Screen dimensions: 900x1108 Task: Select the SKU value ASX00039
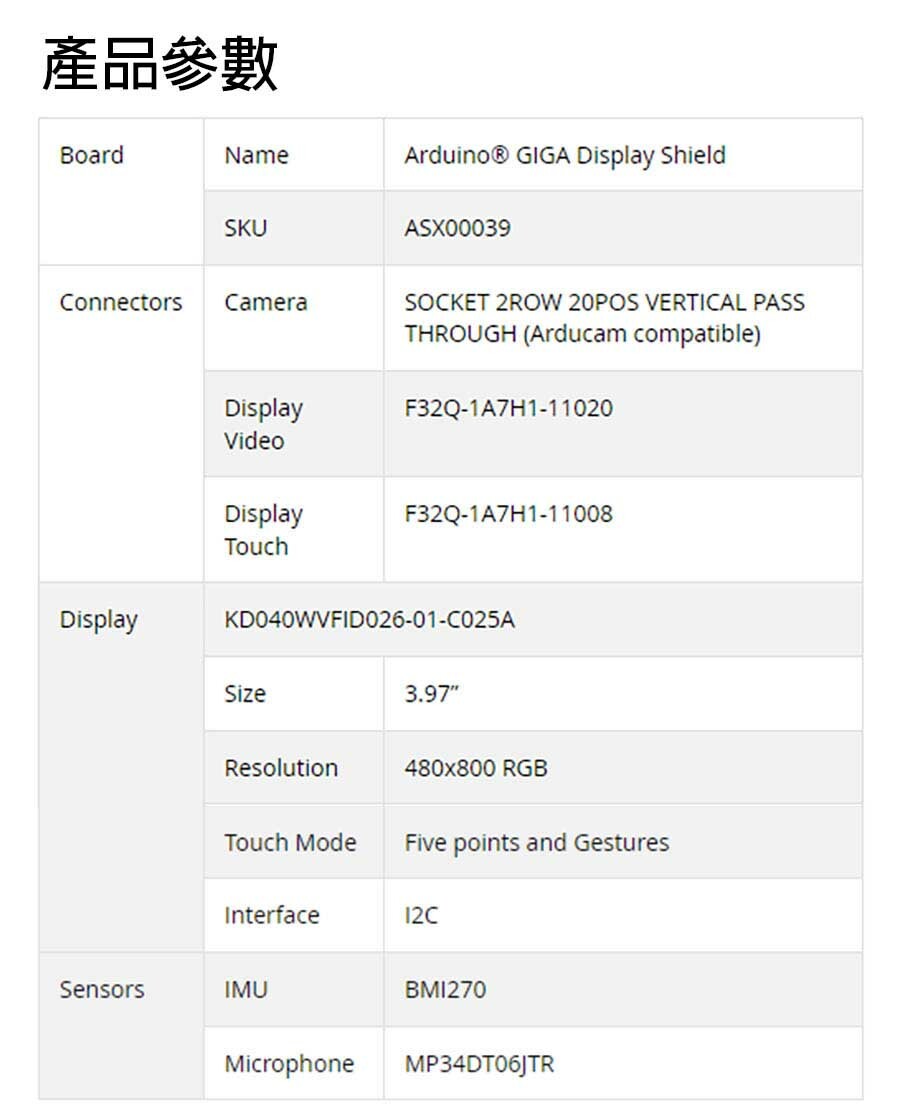pos(457,229)
